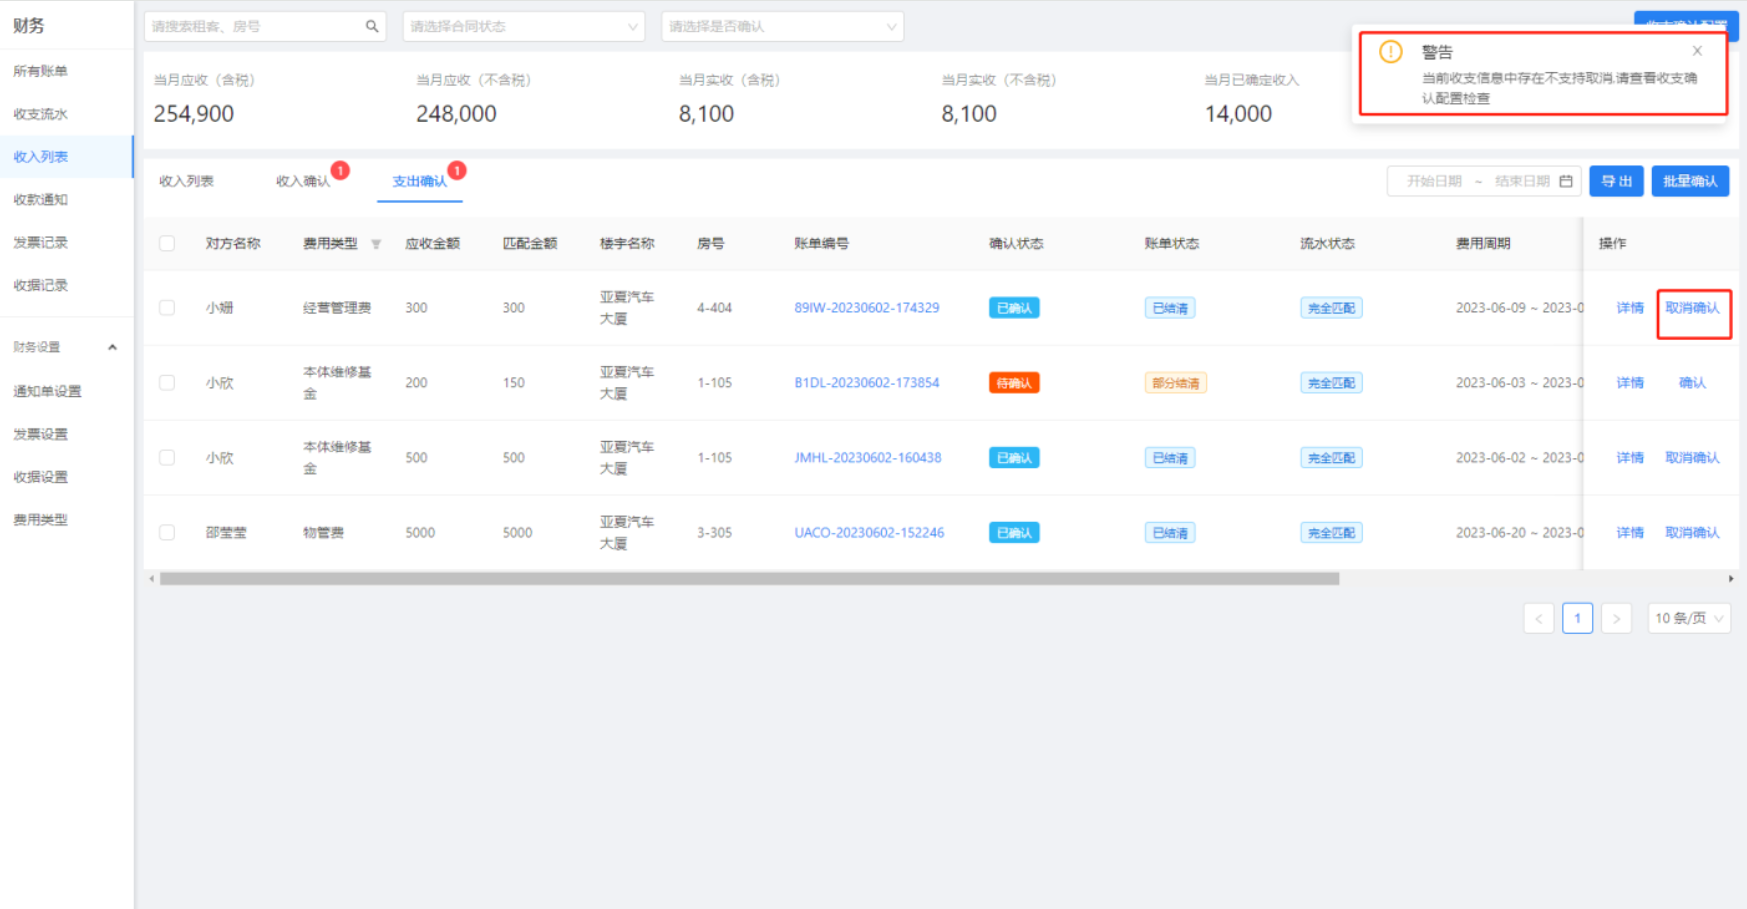Open the contract status dropdown
Image resolution: width=1747 pixels, height=909 pixels.
coord(524,26)
